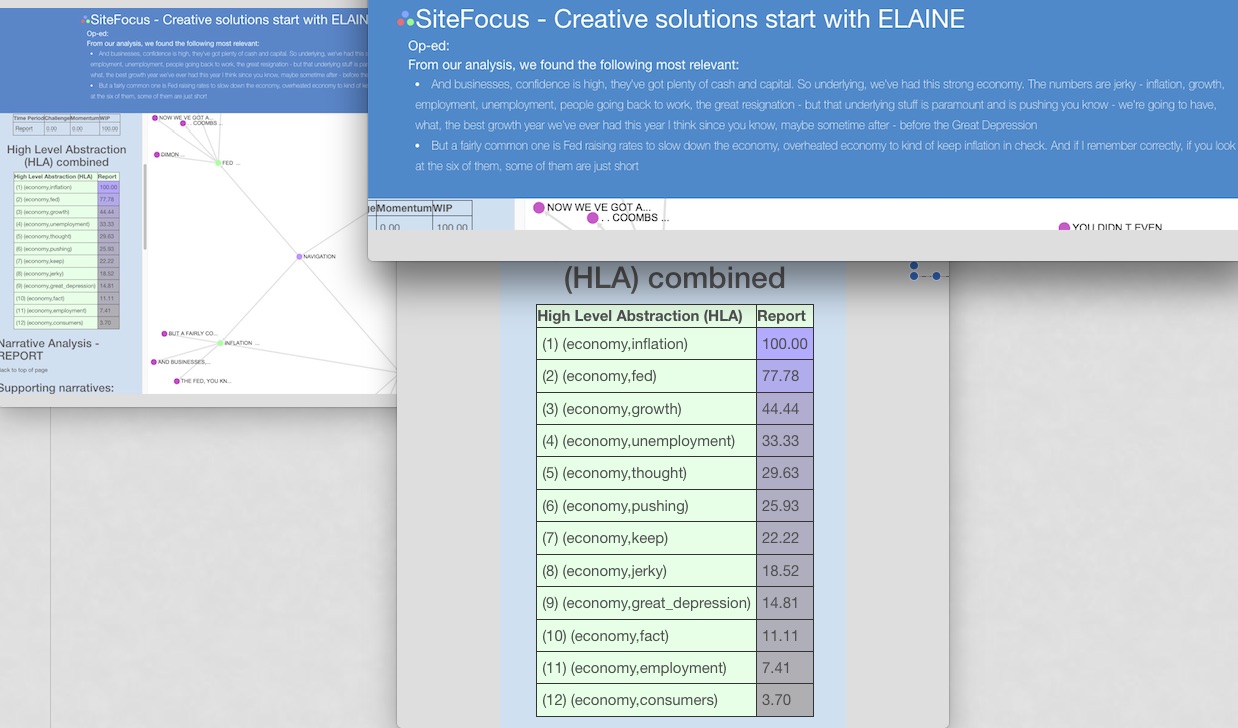Select the '(11) (economy,employment)' cell in the center table
This screenshot has width=1238, height=728.
click(646, 668)
